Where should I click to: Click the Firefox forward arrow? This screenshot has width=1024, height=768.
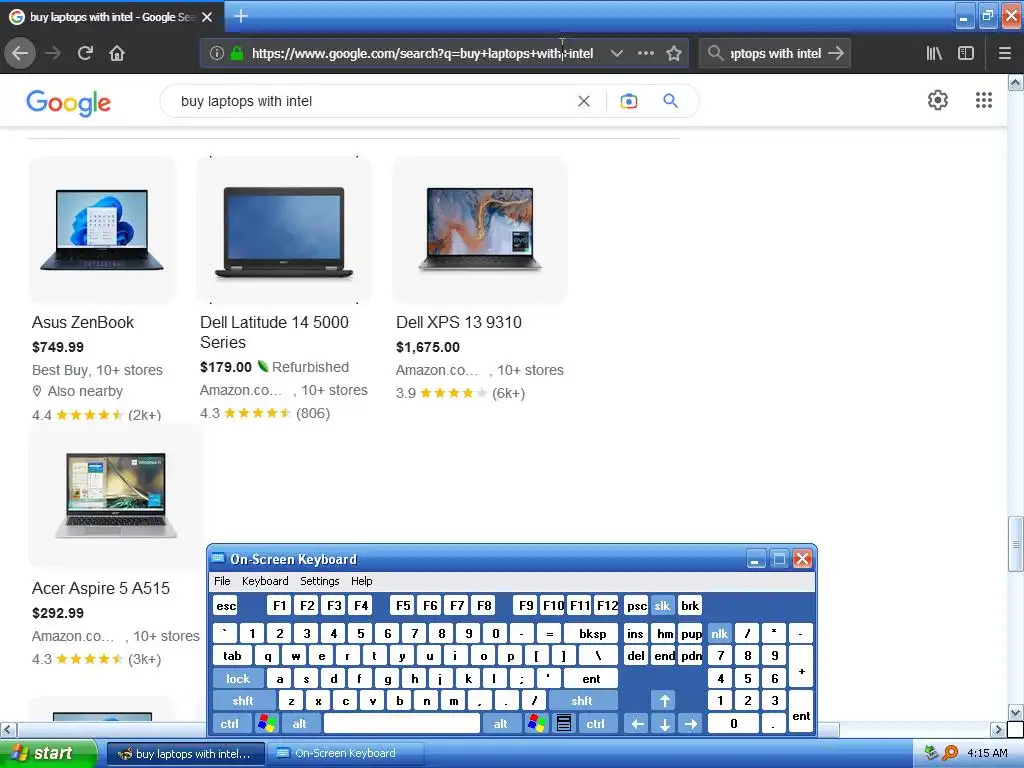pos(53,53)
